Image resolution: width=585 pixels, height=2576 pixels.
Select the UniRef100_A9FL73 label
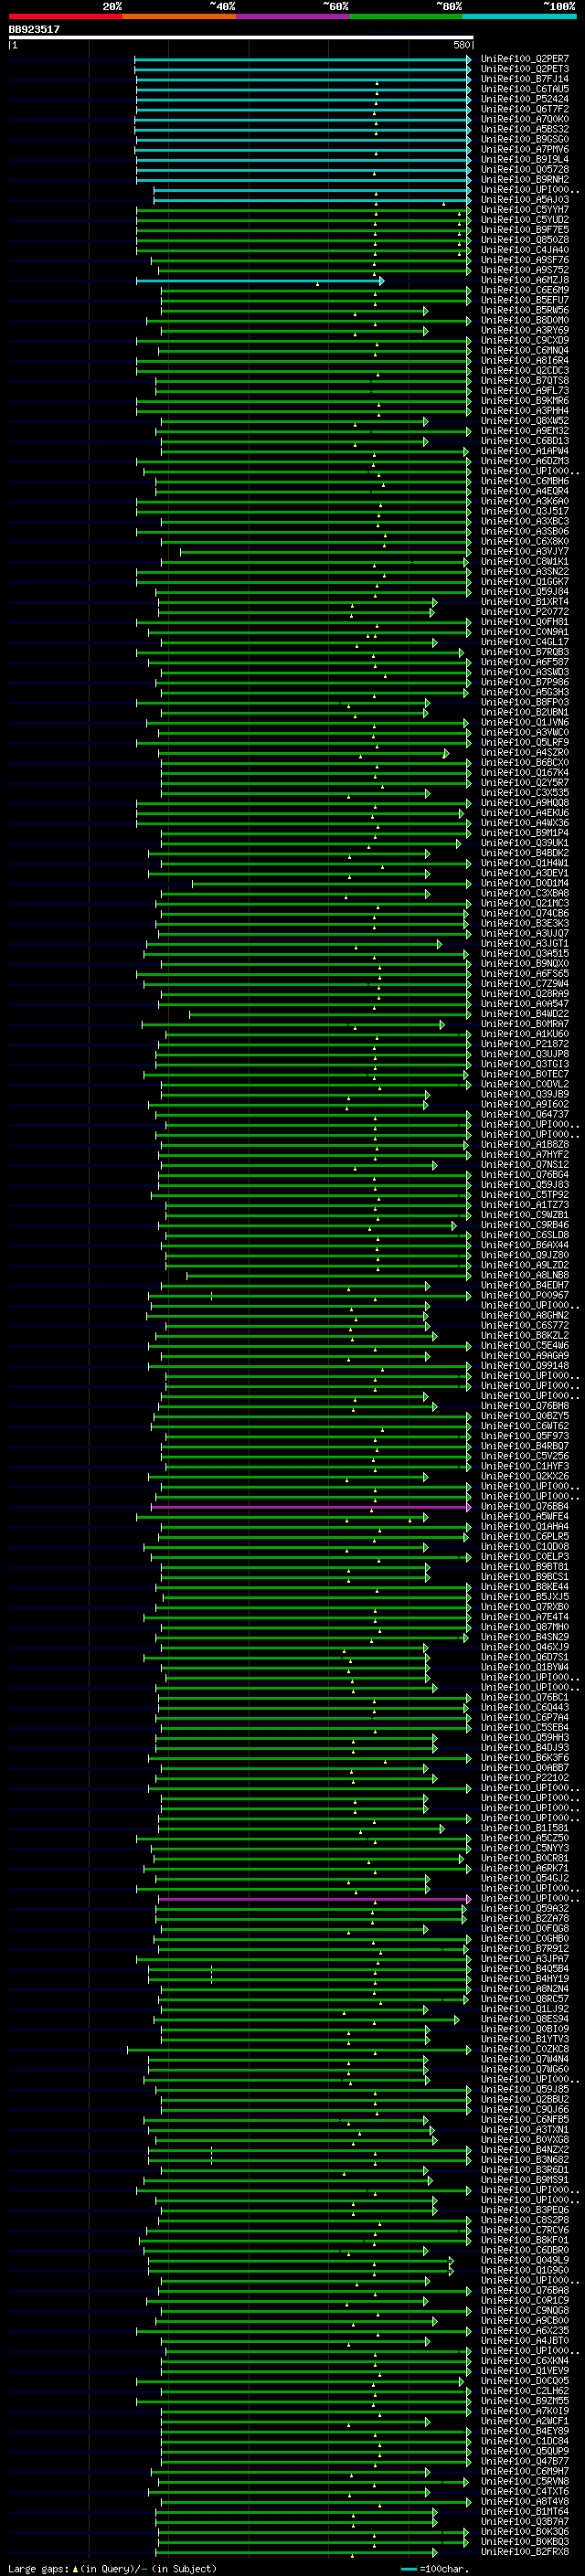[x=524, y=390]
